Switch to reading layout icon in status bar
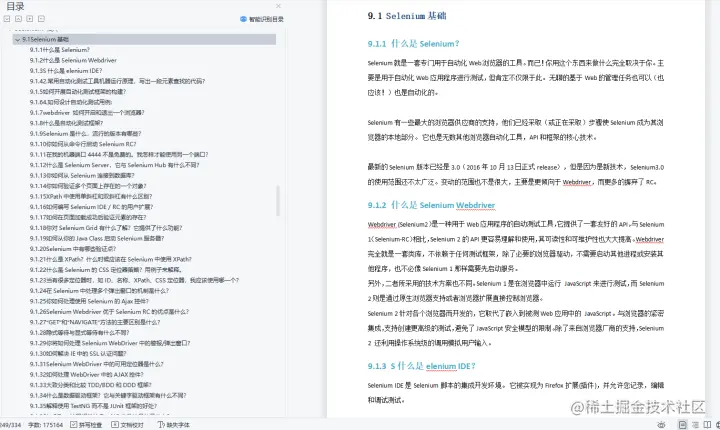 [x=707, y=425]
